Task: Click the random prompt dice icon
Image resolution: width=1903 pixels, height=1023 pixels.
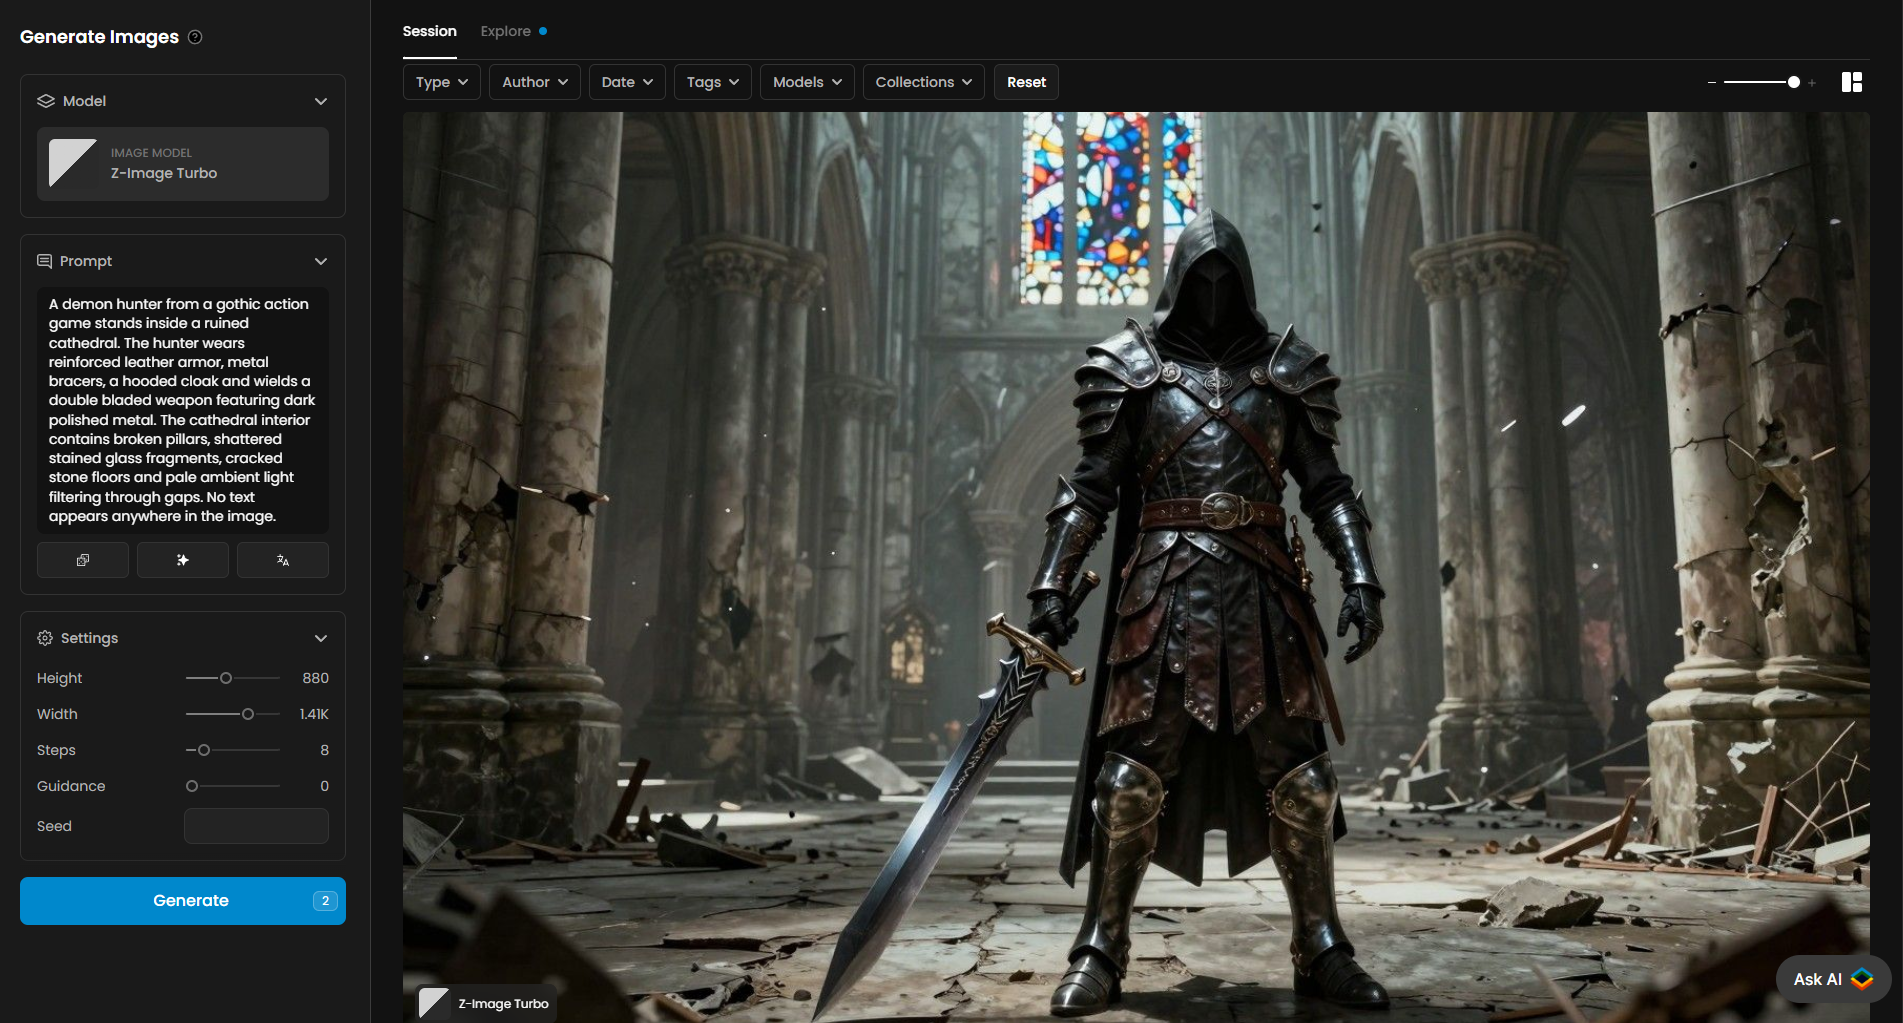Action: (x=83, y=560)
